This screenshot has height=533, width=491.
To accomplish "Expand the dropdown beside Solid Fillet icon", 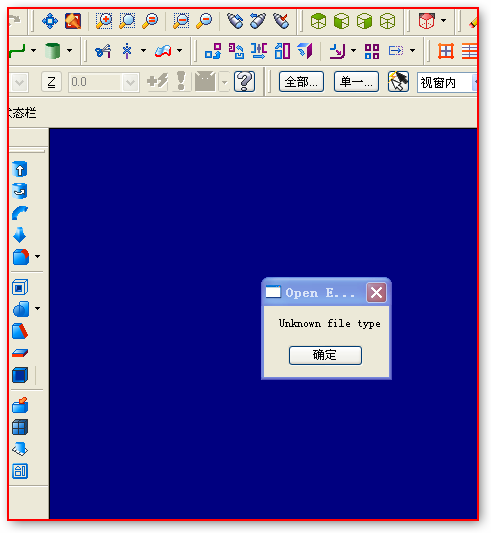I will (37, 256).
